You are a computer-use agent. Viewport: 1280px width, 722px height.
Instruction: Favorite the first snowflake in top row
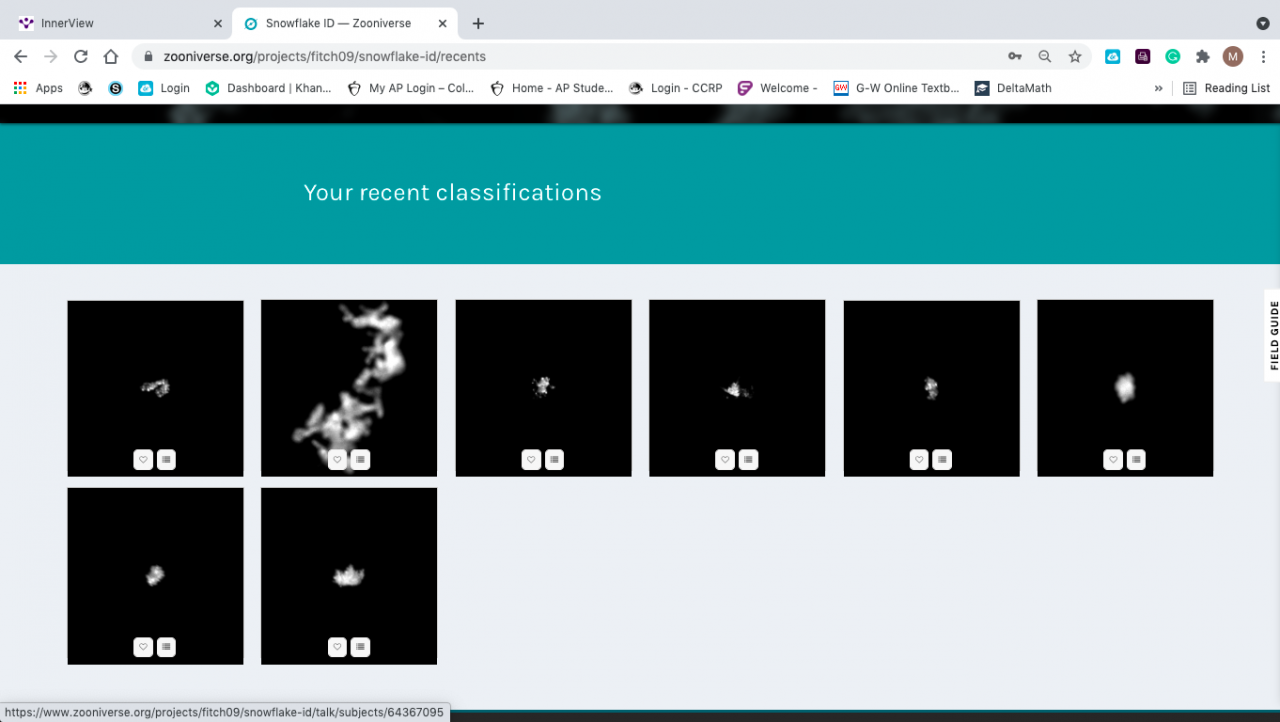(x=143, y=460)
